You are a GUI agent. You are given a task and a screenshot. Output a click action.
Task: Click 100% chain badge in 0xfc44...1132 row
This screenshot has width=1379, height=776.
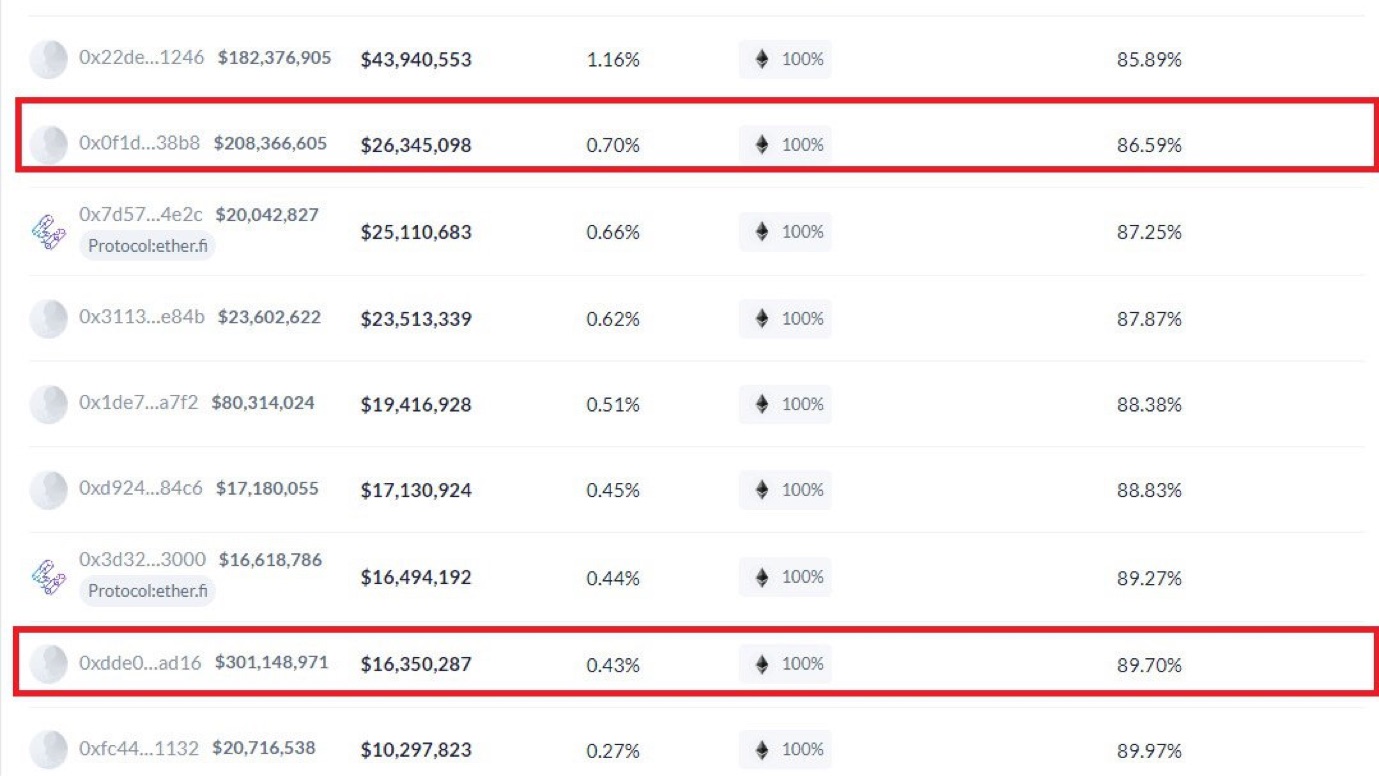point(785,749)
